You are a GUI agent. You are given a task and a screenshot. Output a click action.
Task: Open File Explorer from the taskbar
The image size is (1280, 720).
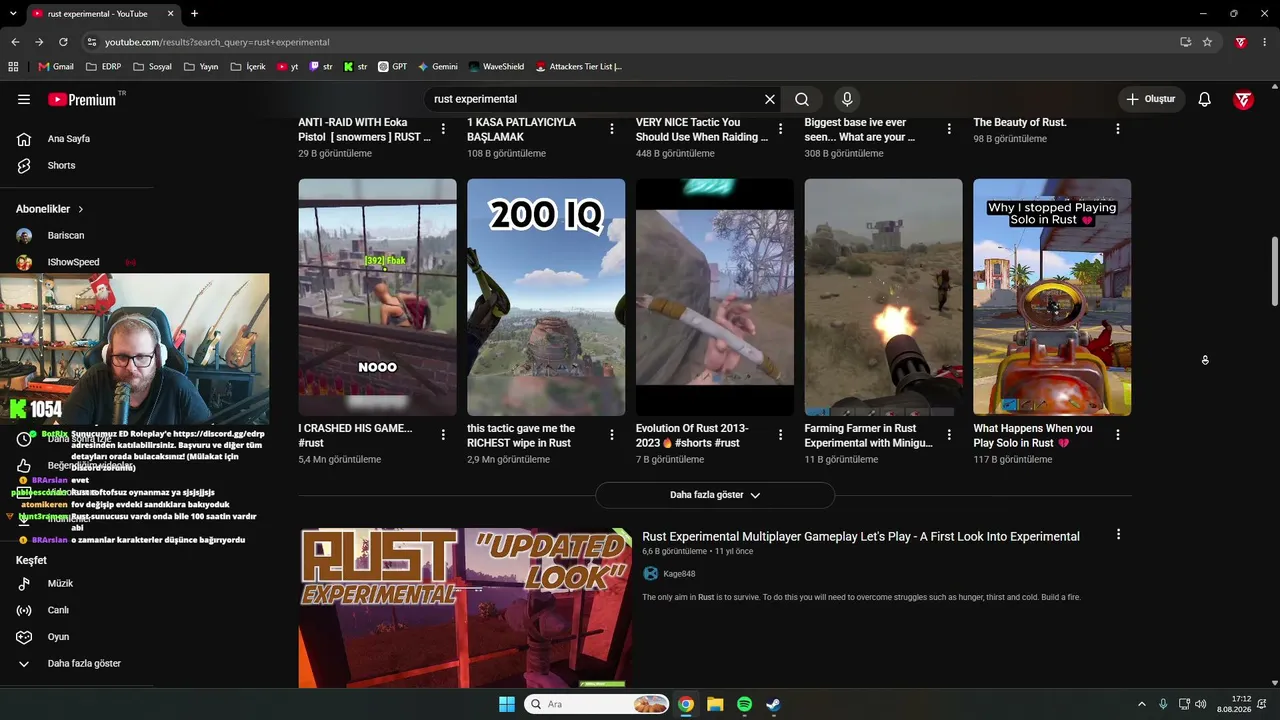tap(715, 704)
